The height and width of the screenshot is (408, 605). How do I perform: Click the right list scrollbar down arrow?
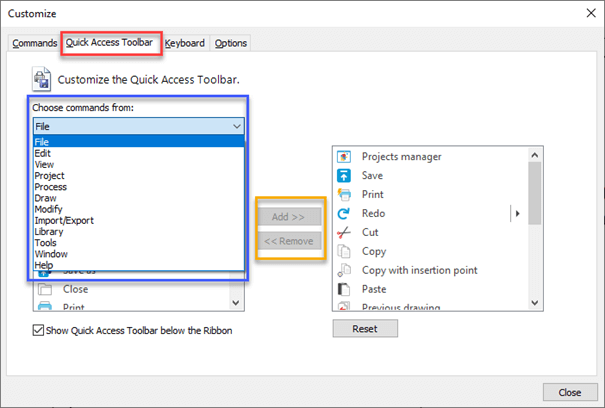point(534,303)
